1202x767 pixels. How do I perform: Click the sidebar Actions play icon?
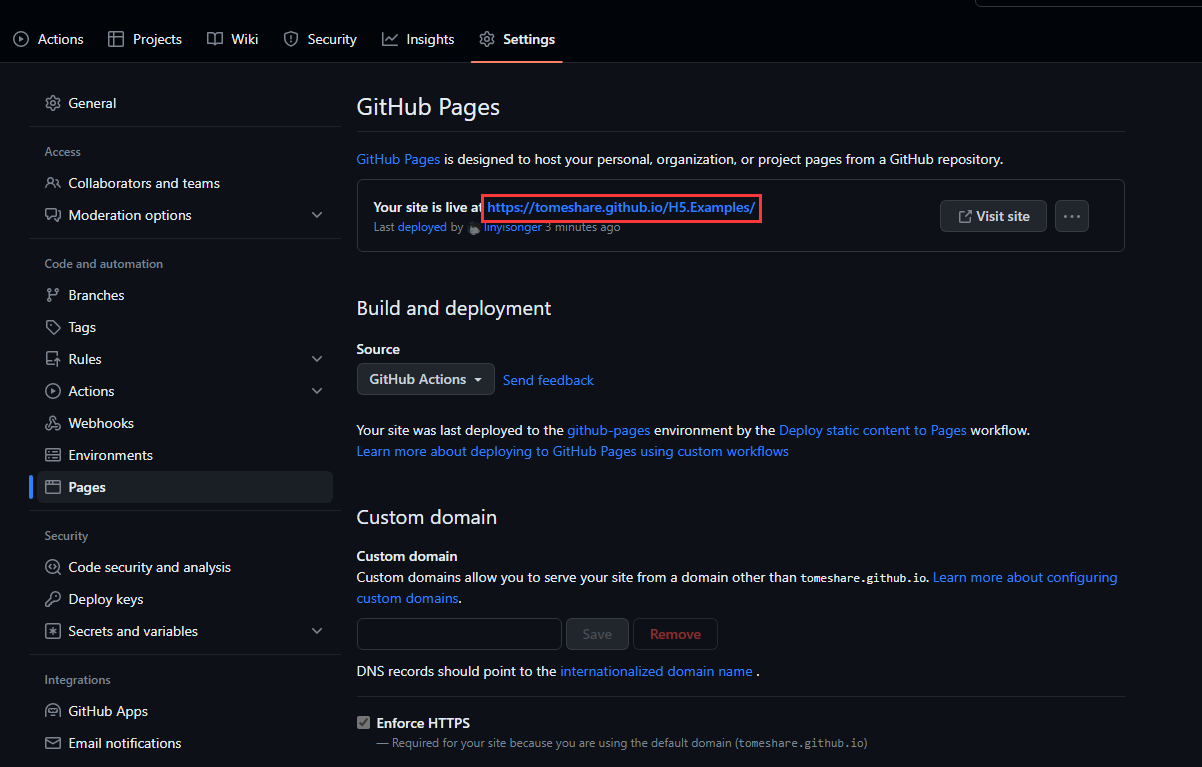[53, 391]
